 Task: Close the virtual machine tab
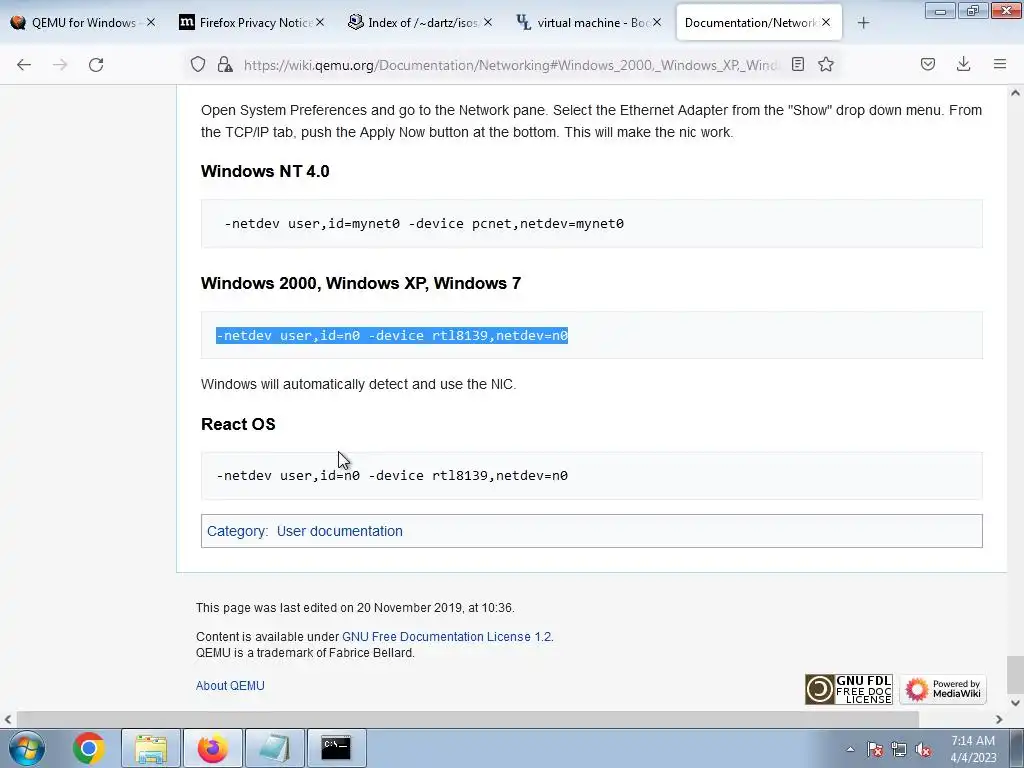tap(657, 22)
